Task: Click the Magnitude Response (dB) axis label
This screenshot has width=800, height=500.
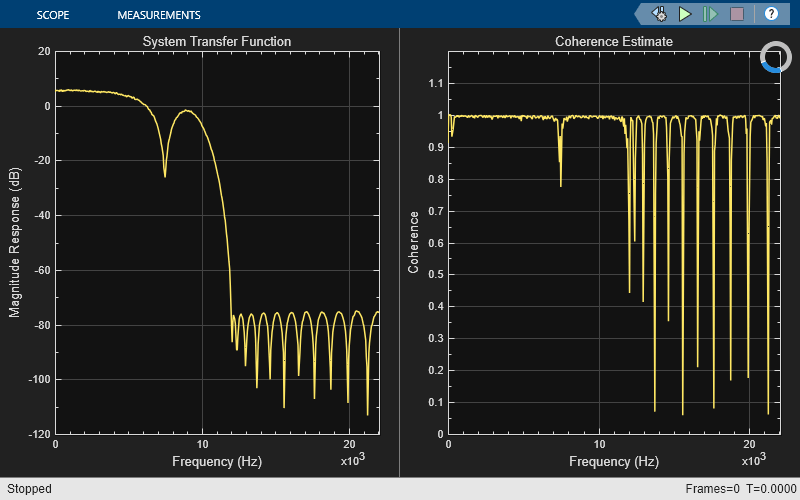Action: (x=15, y=241)
